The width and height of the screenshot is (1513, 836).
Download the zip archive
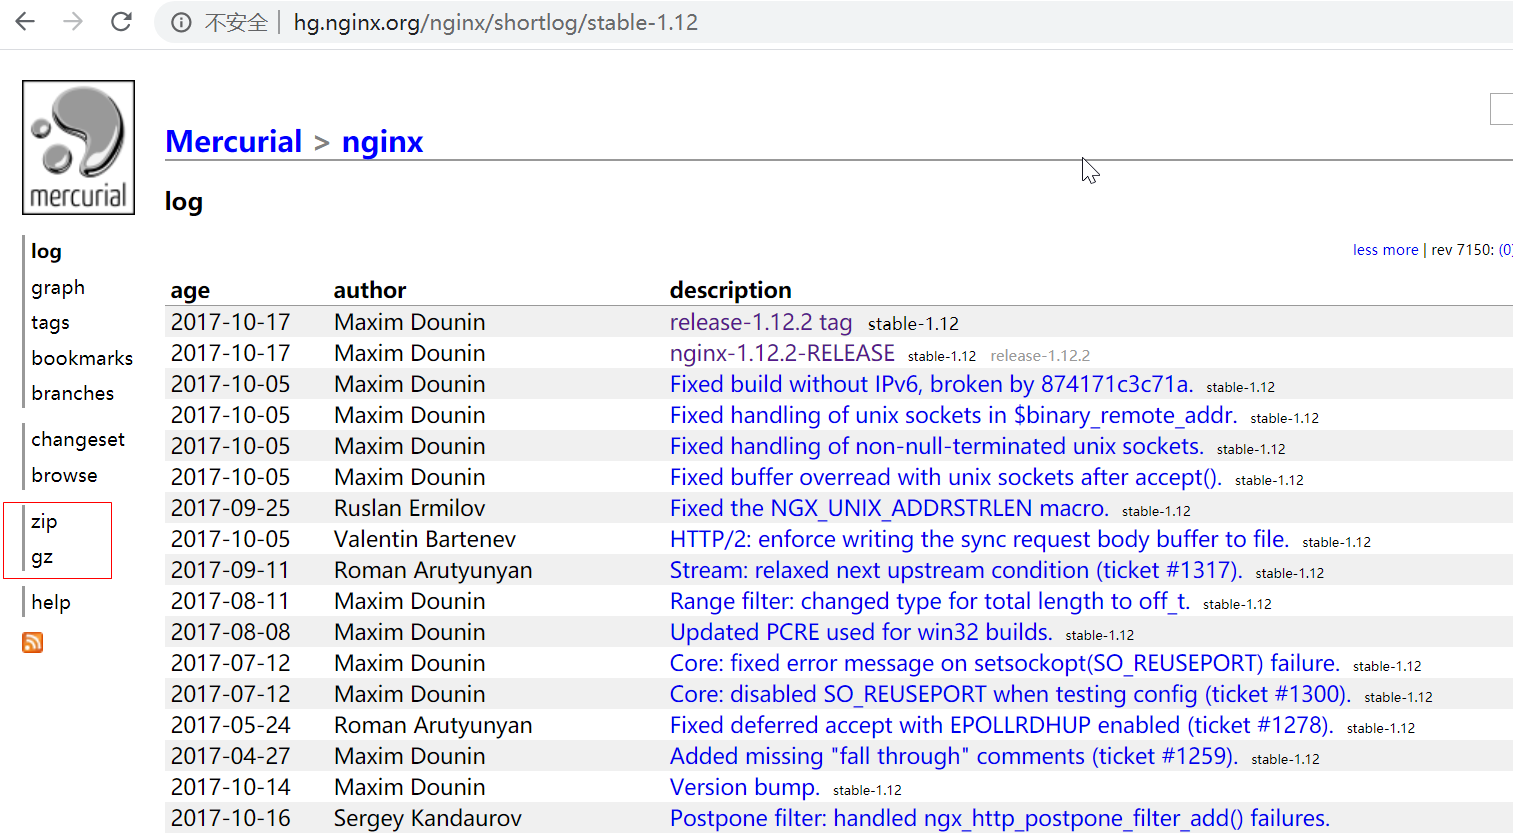(44, 522)
